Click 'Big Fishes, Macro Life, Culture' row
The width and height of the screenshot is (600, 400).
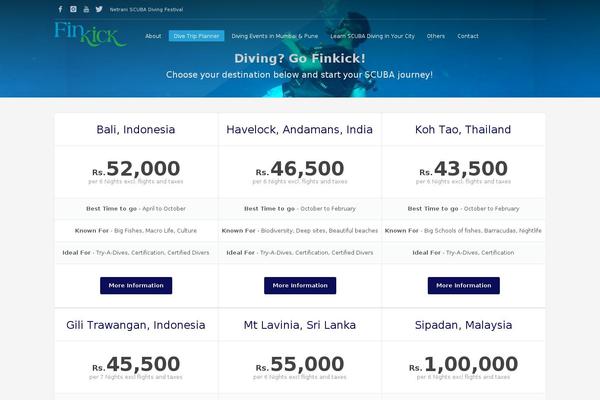click(x=136, y=230)
